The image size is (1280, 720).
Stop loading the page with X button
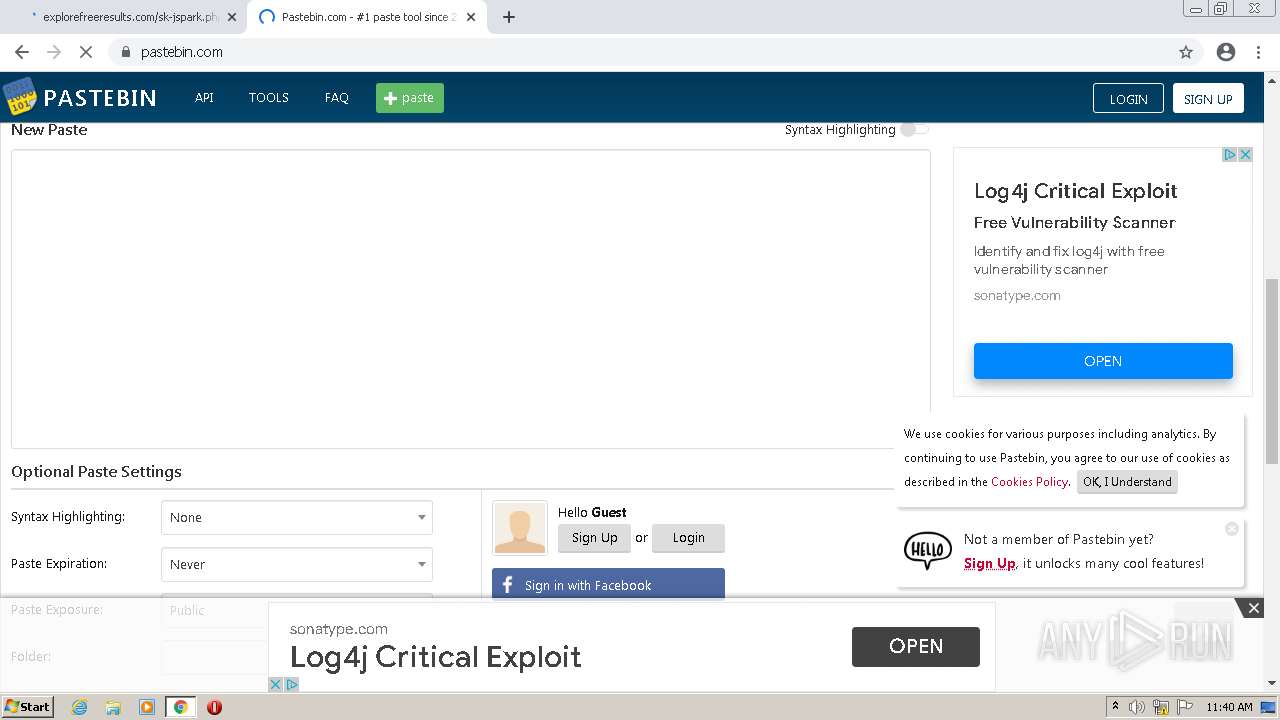(86, 52)
